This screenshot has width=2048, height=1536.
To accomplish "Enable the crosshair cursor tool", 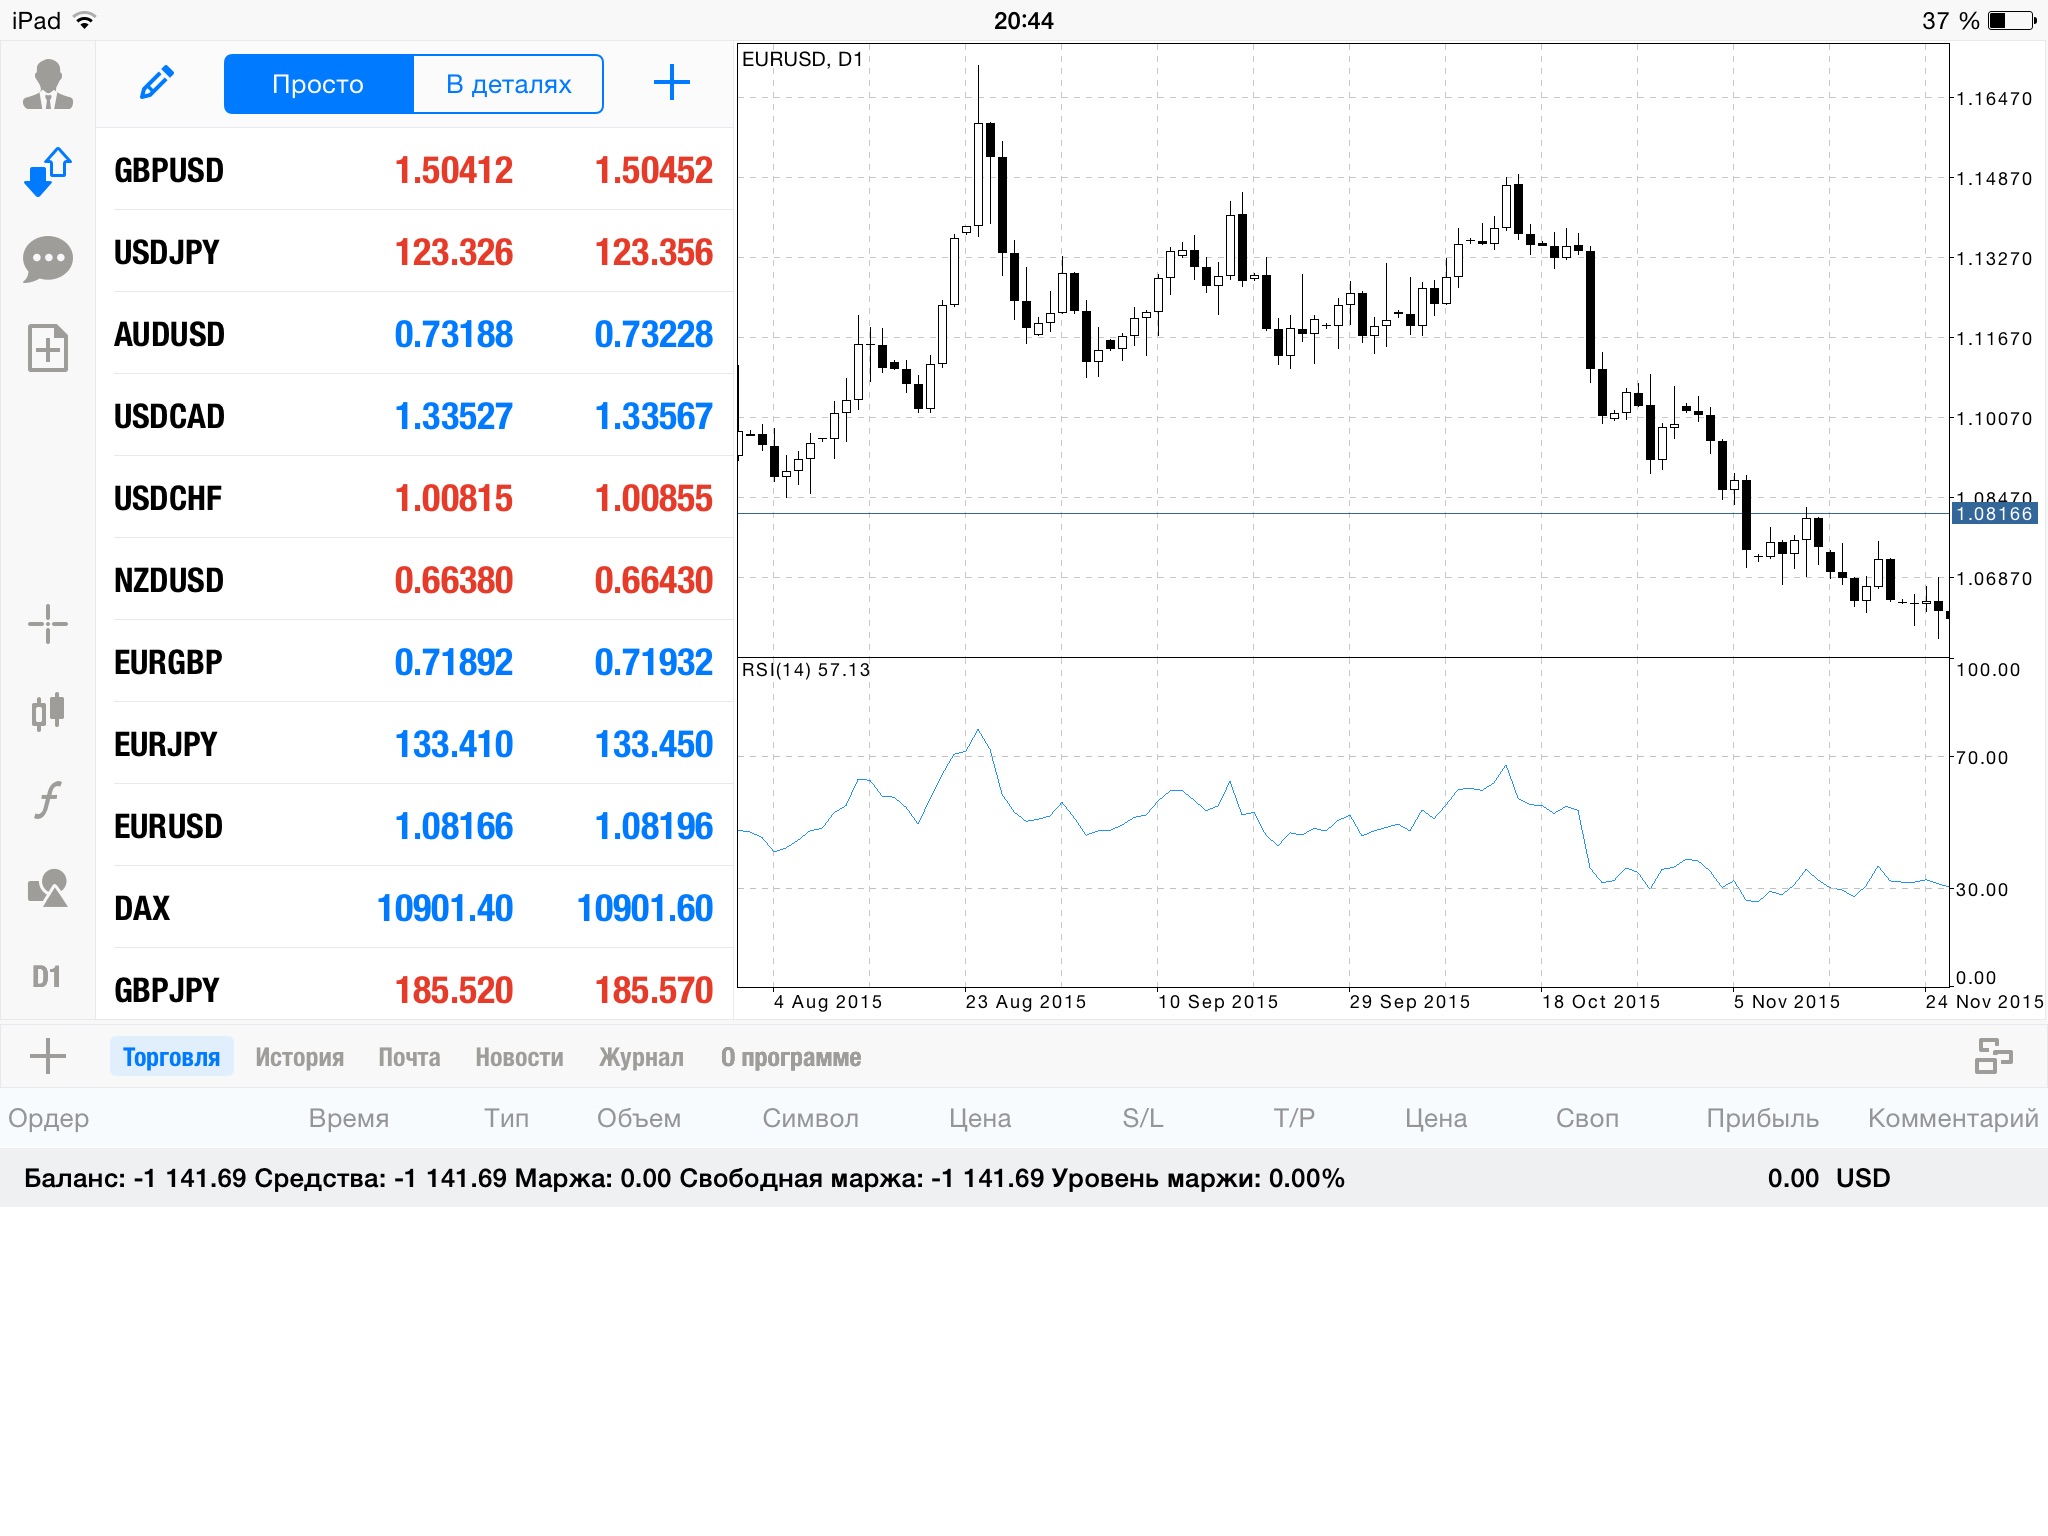I will (x=47, y=625).
